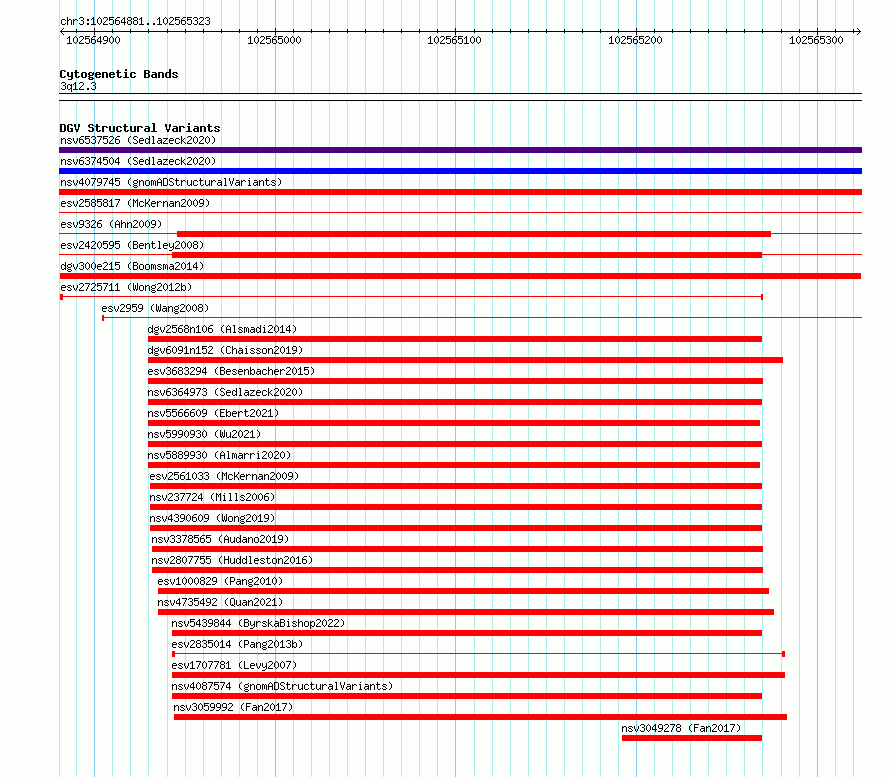Open esv1000829 (Pang2010) variant
This screenshot has width=890, height=777.
[220, 581]
